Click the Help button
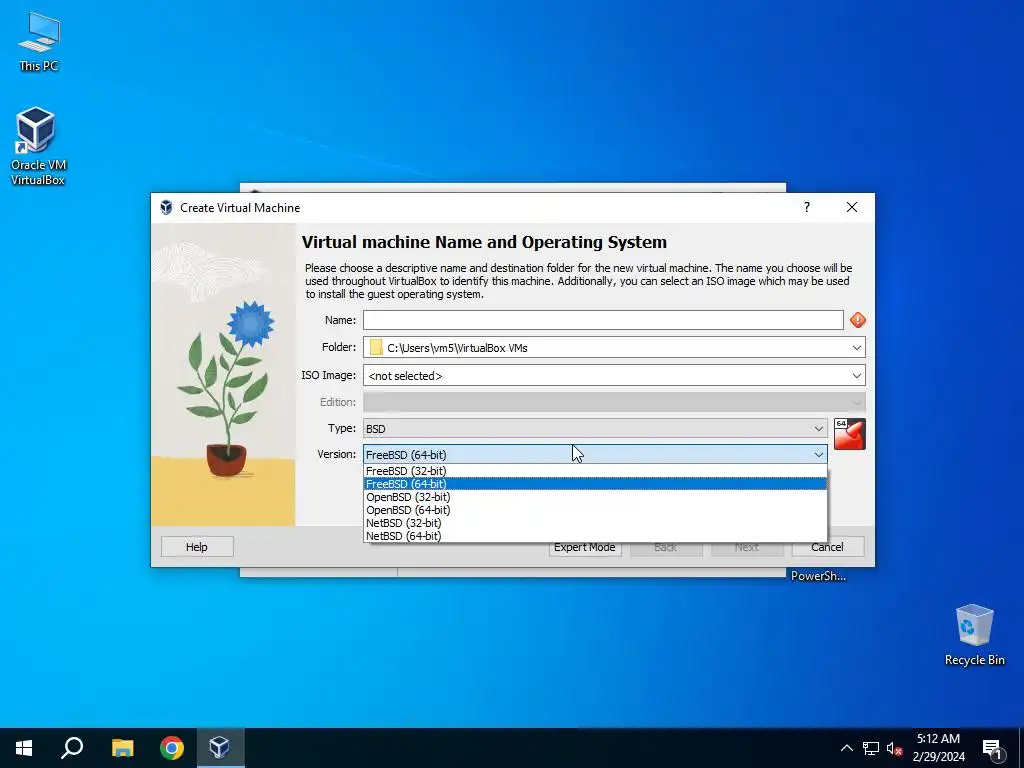Viewport: 1024px width, 768px height. click(x=197, y=547)
